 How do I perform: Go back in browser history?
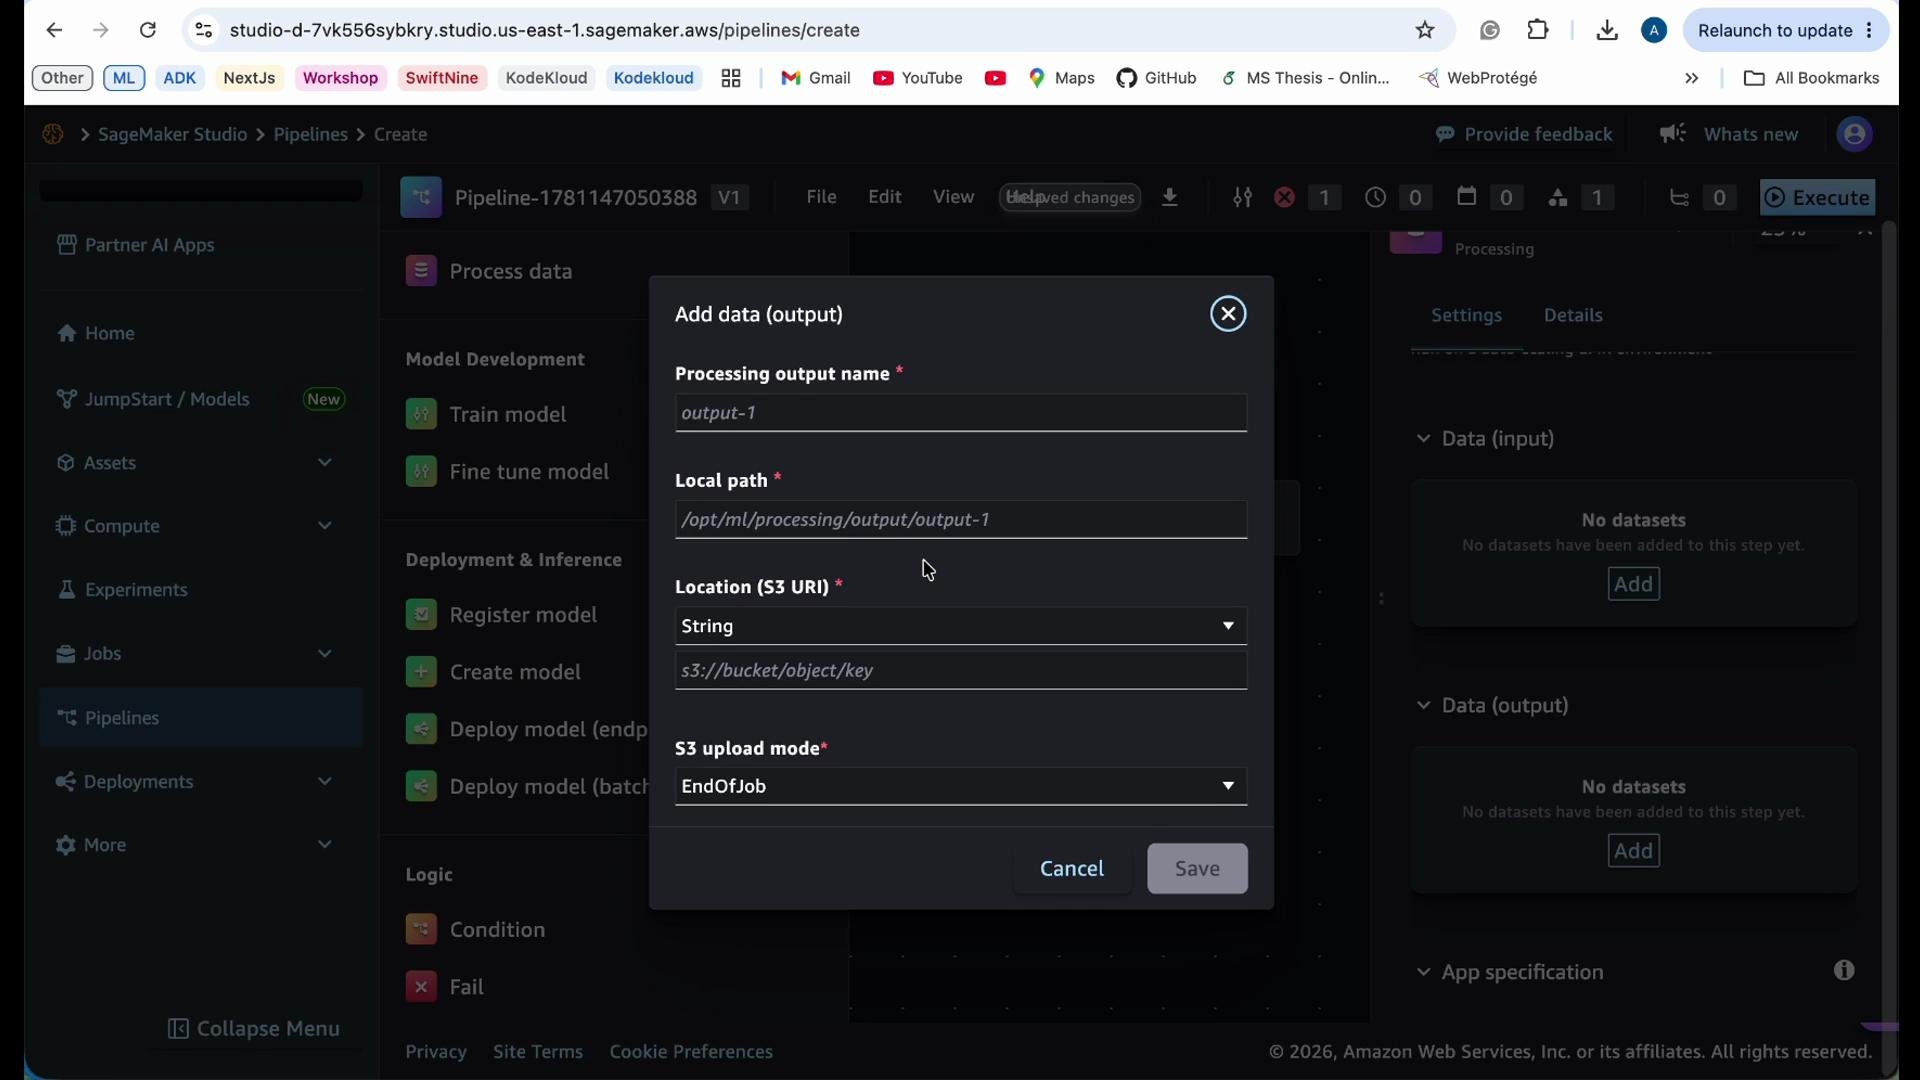click(x=54, y=30)
